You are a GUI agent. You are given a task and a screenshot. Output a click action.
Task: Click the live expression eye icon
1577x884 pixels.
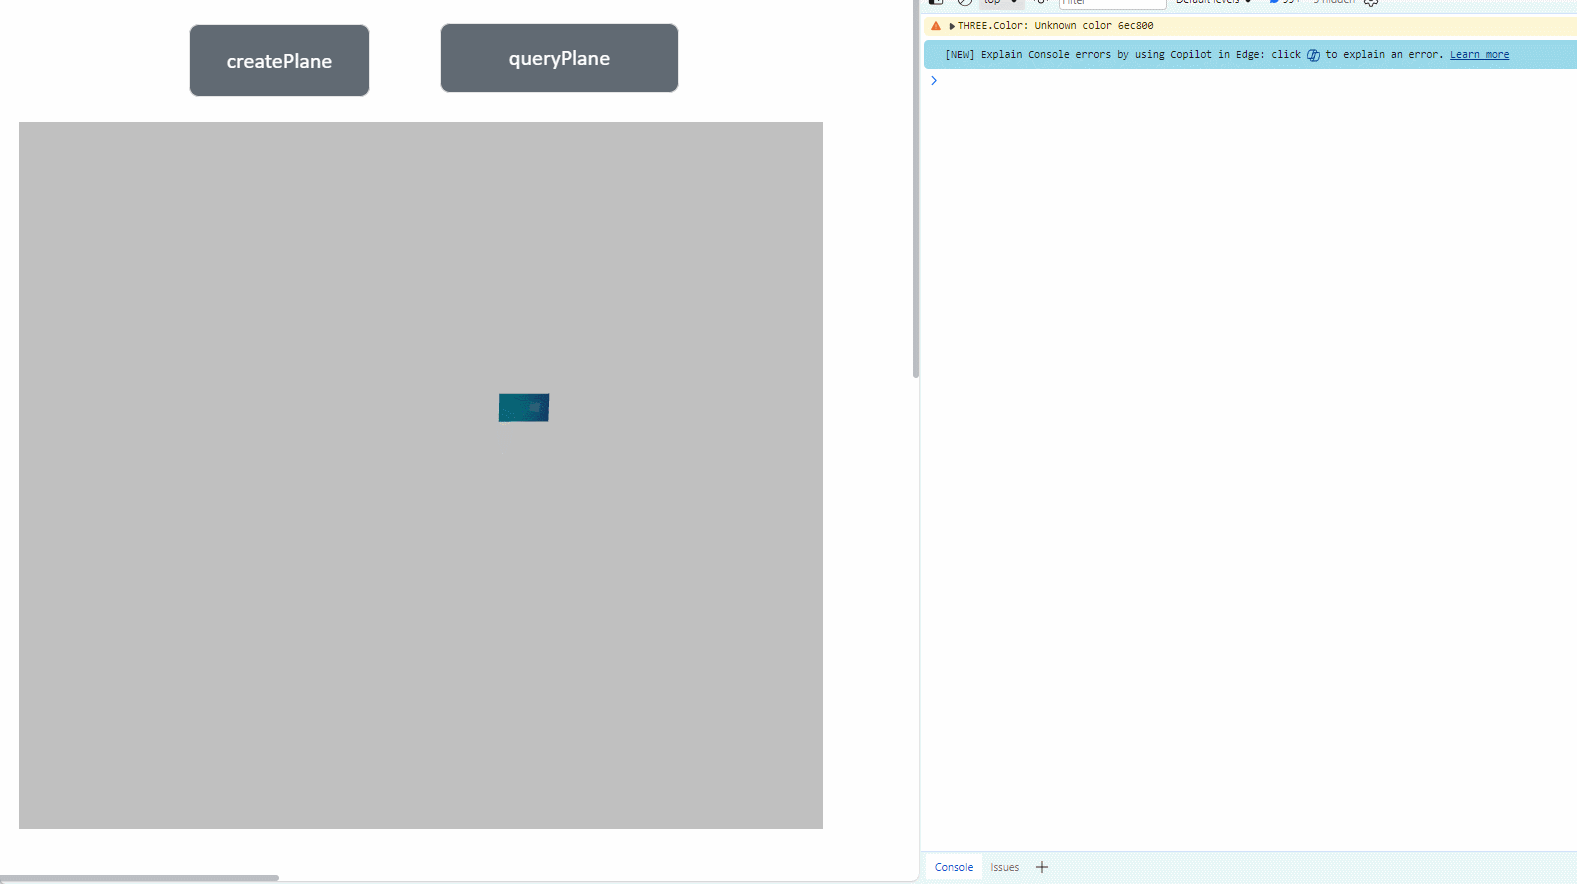coord(1040,3)
